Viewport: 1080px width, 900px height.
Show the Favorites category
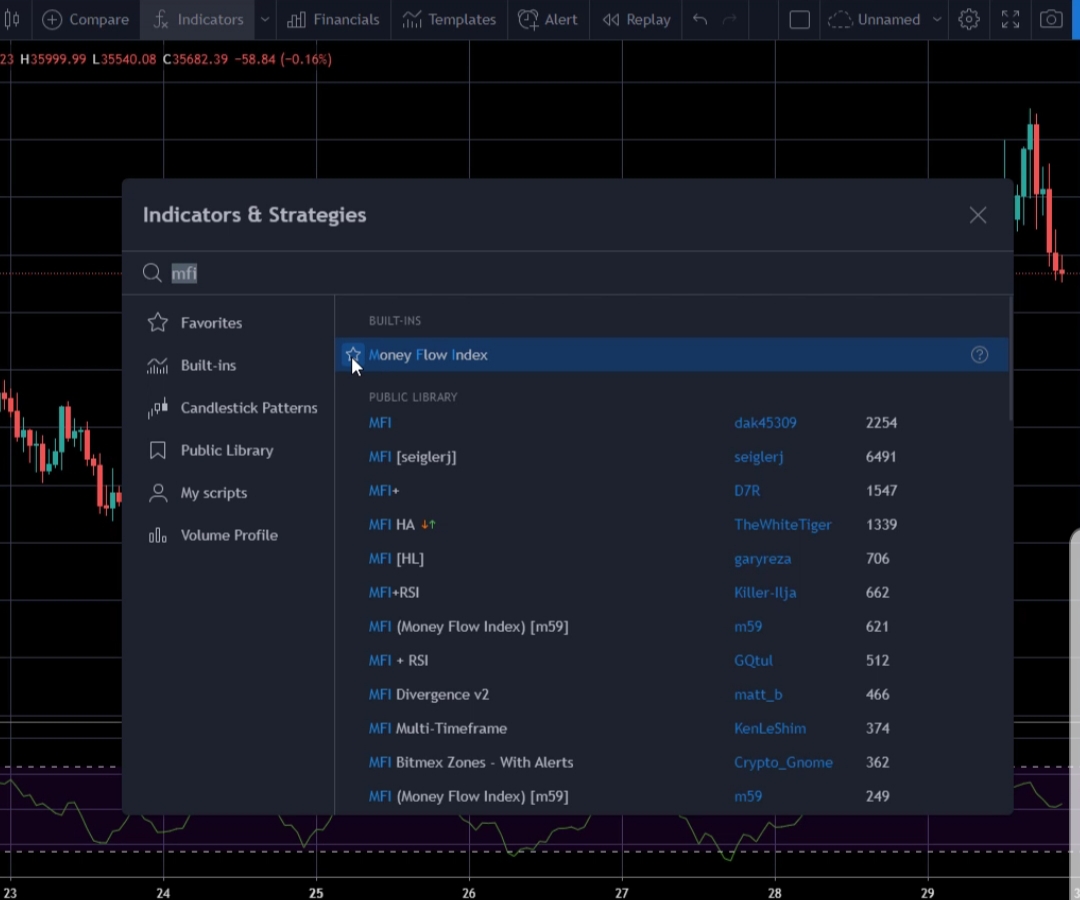[195, 322]
